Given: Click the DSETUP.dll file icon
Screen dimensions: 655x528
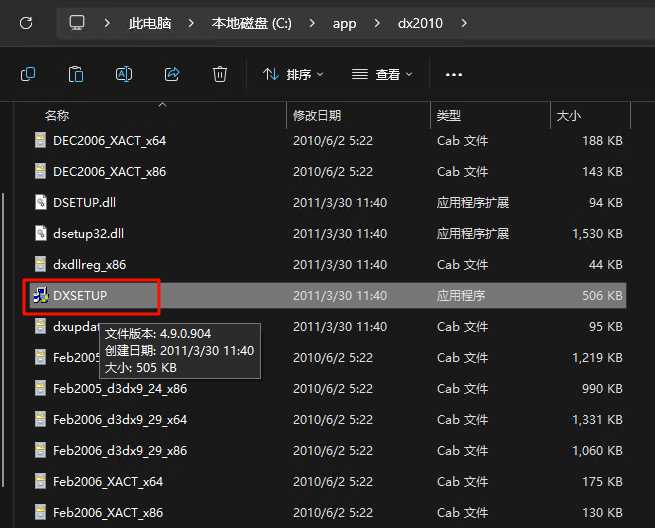Looking at the screenshot, I should click(x=41, y=203).
